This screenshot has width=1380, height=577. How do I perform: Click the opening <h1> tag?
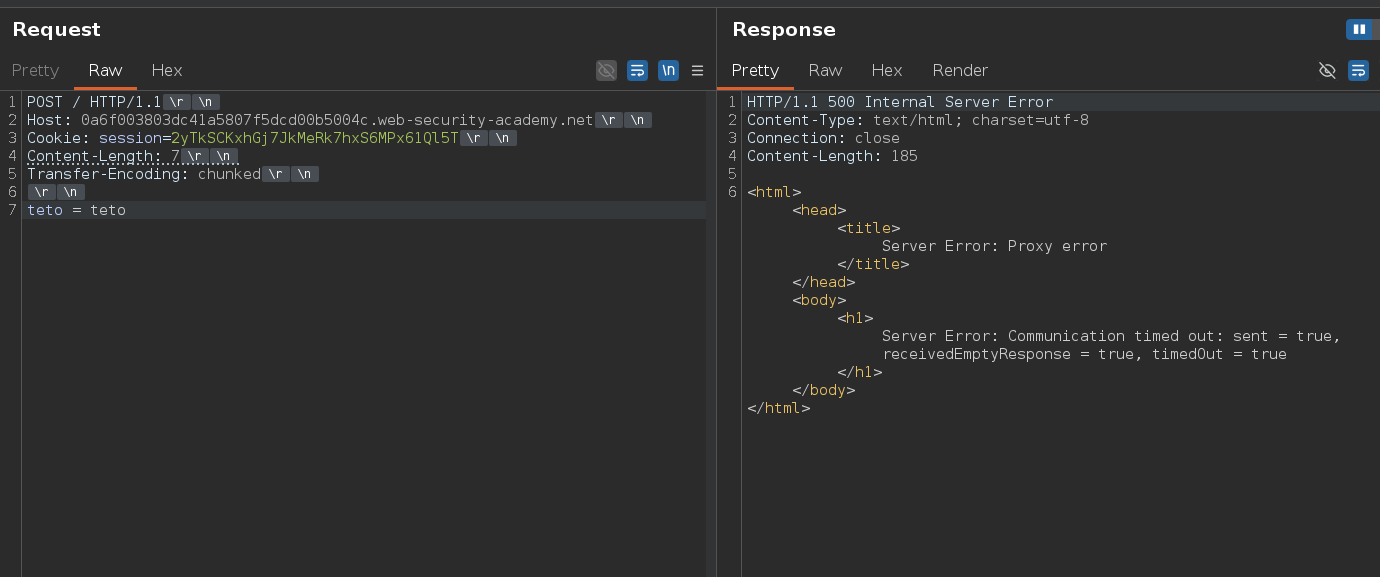tap(855, 318)
